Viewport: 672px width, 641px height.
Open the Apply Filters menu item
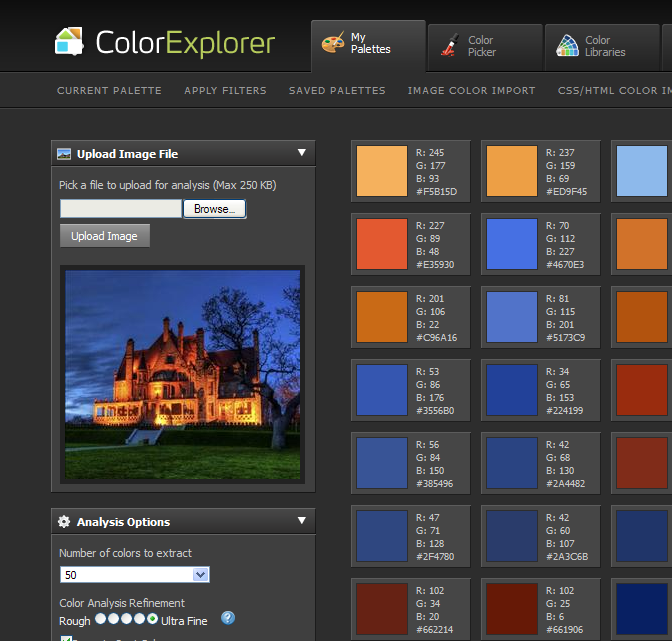pyautogui.click(x=225, y=90)
